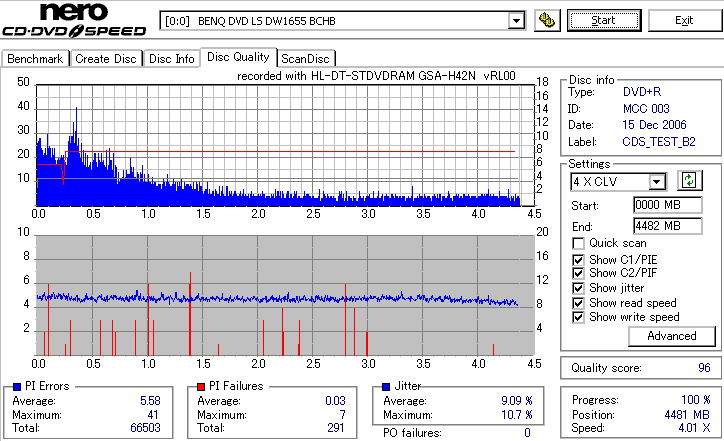
Task: Click Jitter maximum 10.7 %
Action: coord(517,415)
